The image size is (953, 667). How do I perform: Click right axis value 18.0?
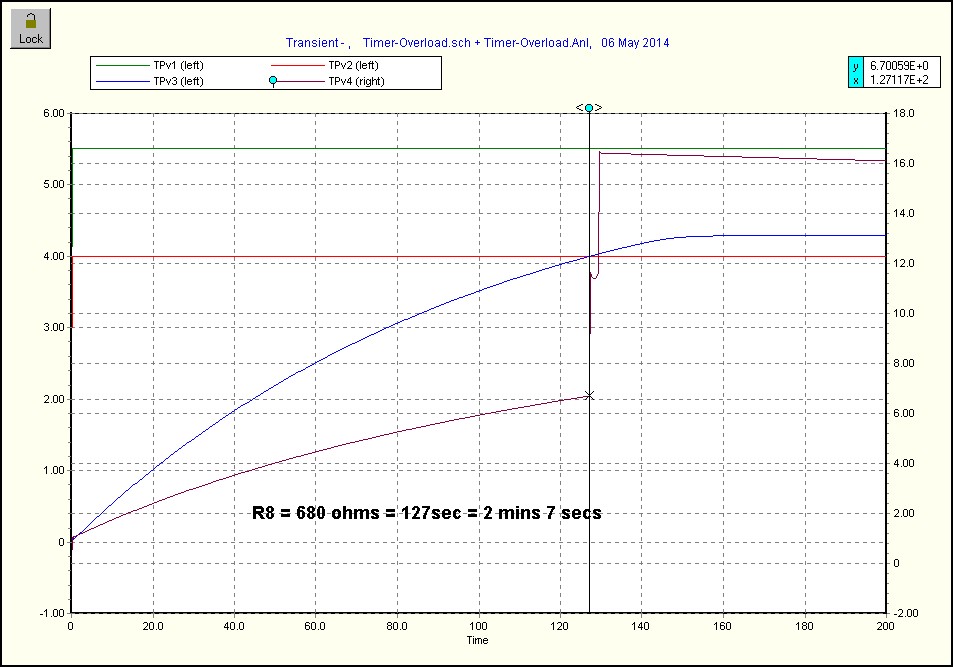[x=904, y=113]
